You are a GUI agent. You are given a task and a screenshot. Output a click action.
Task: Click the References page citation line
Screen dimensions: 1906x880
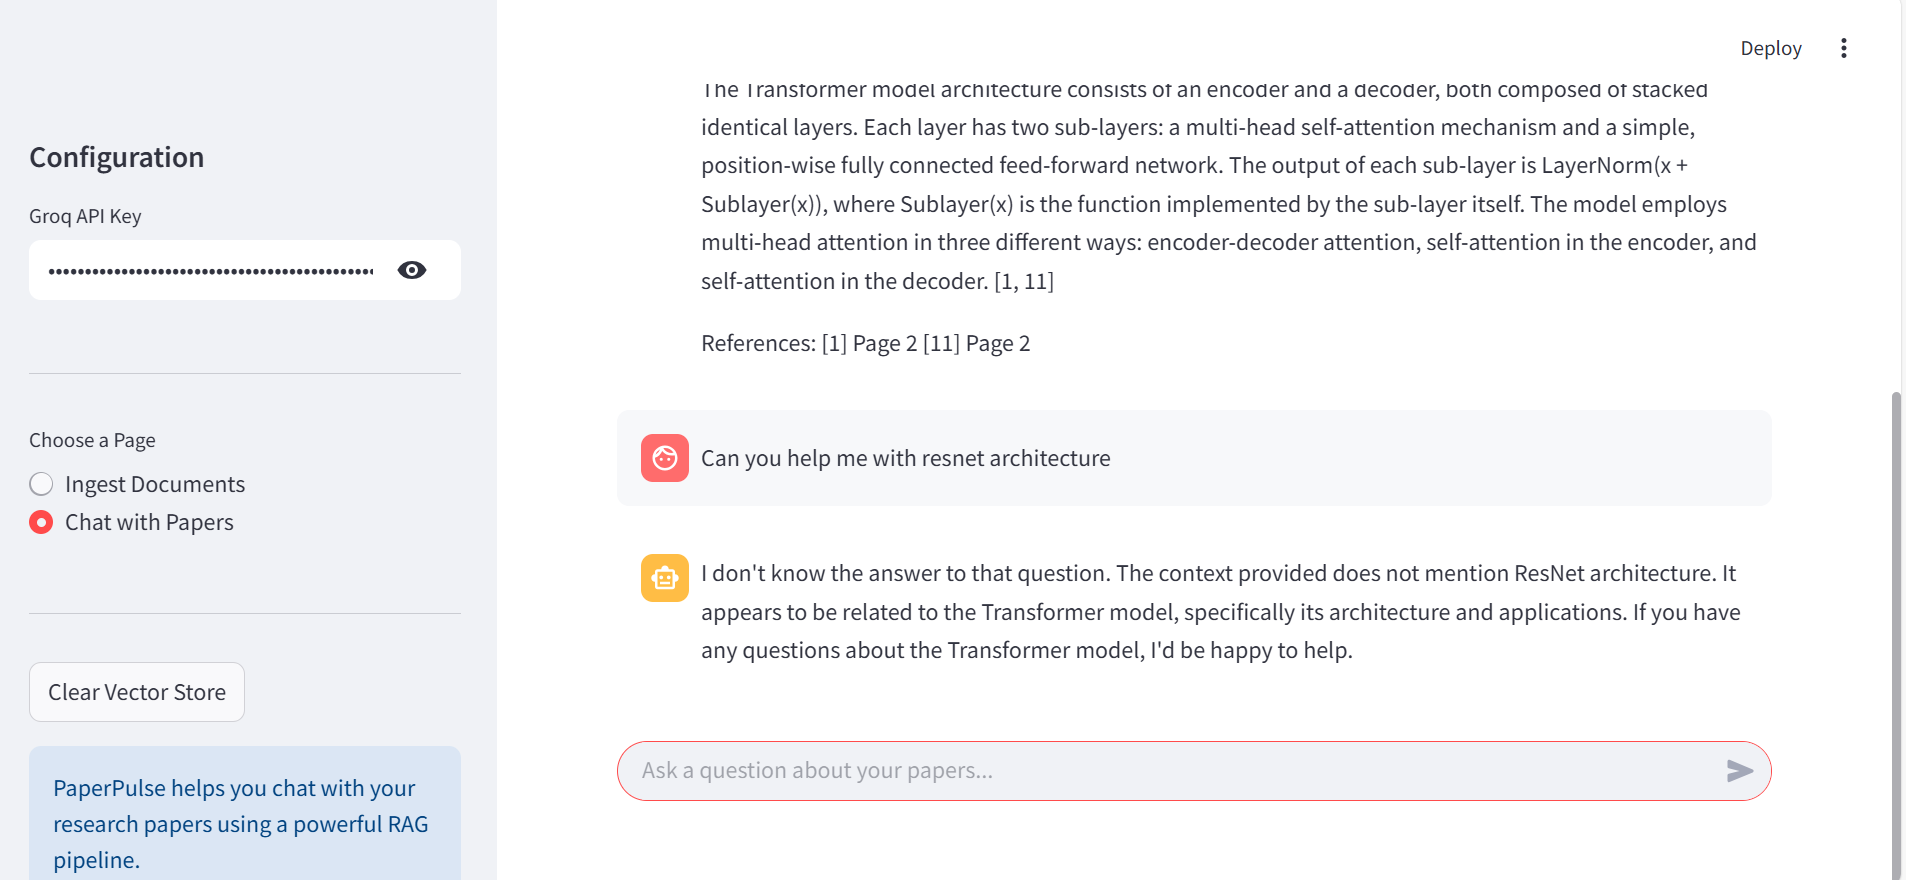coord(865,343)
